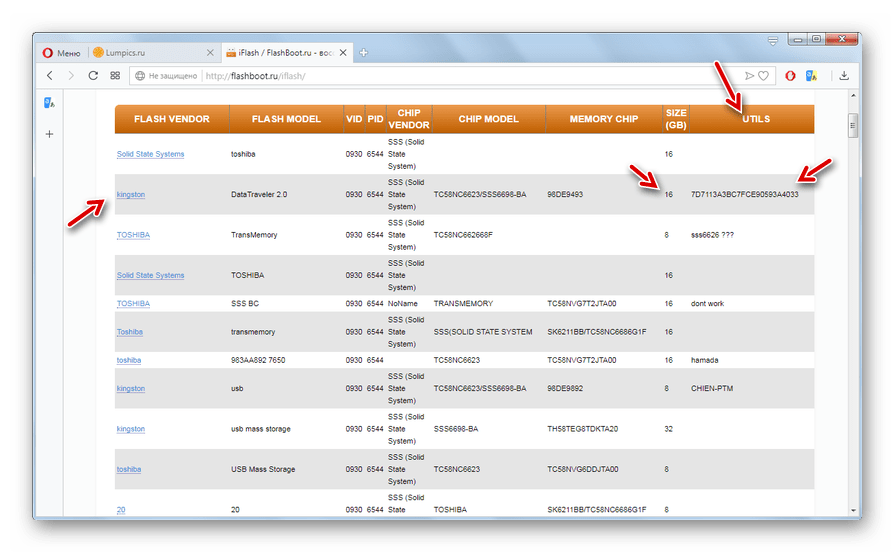This screenshot has width=895, height=553.
Task: Open the Opera Меню button
Action: click(62, 53)
